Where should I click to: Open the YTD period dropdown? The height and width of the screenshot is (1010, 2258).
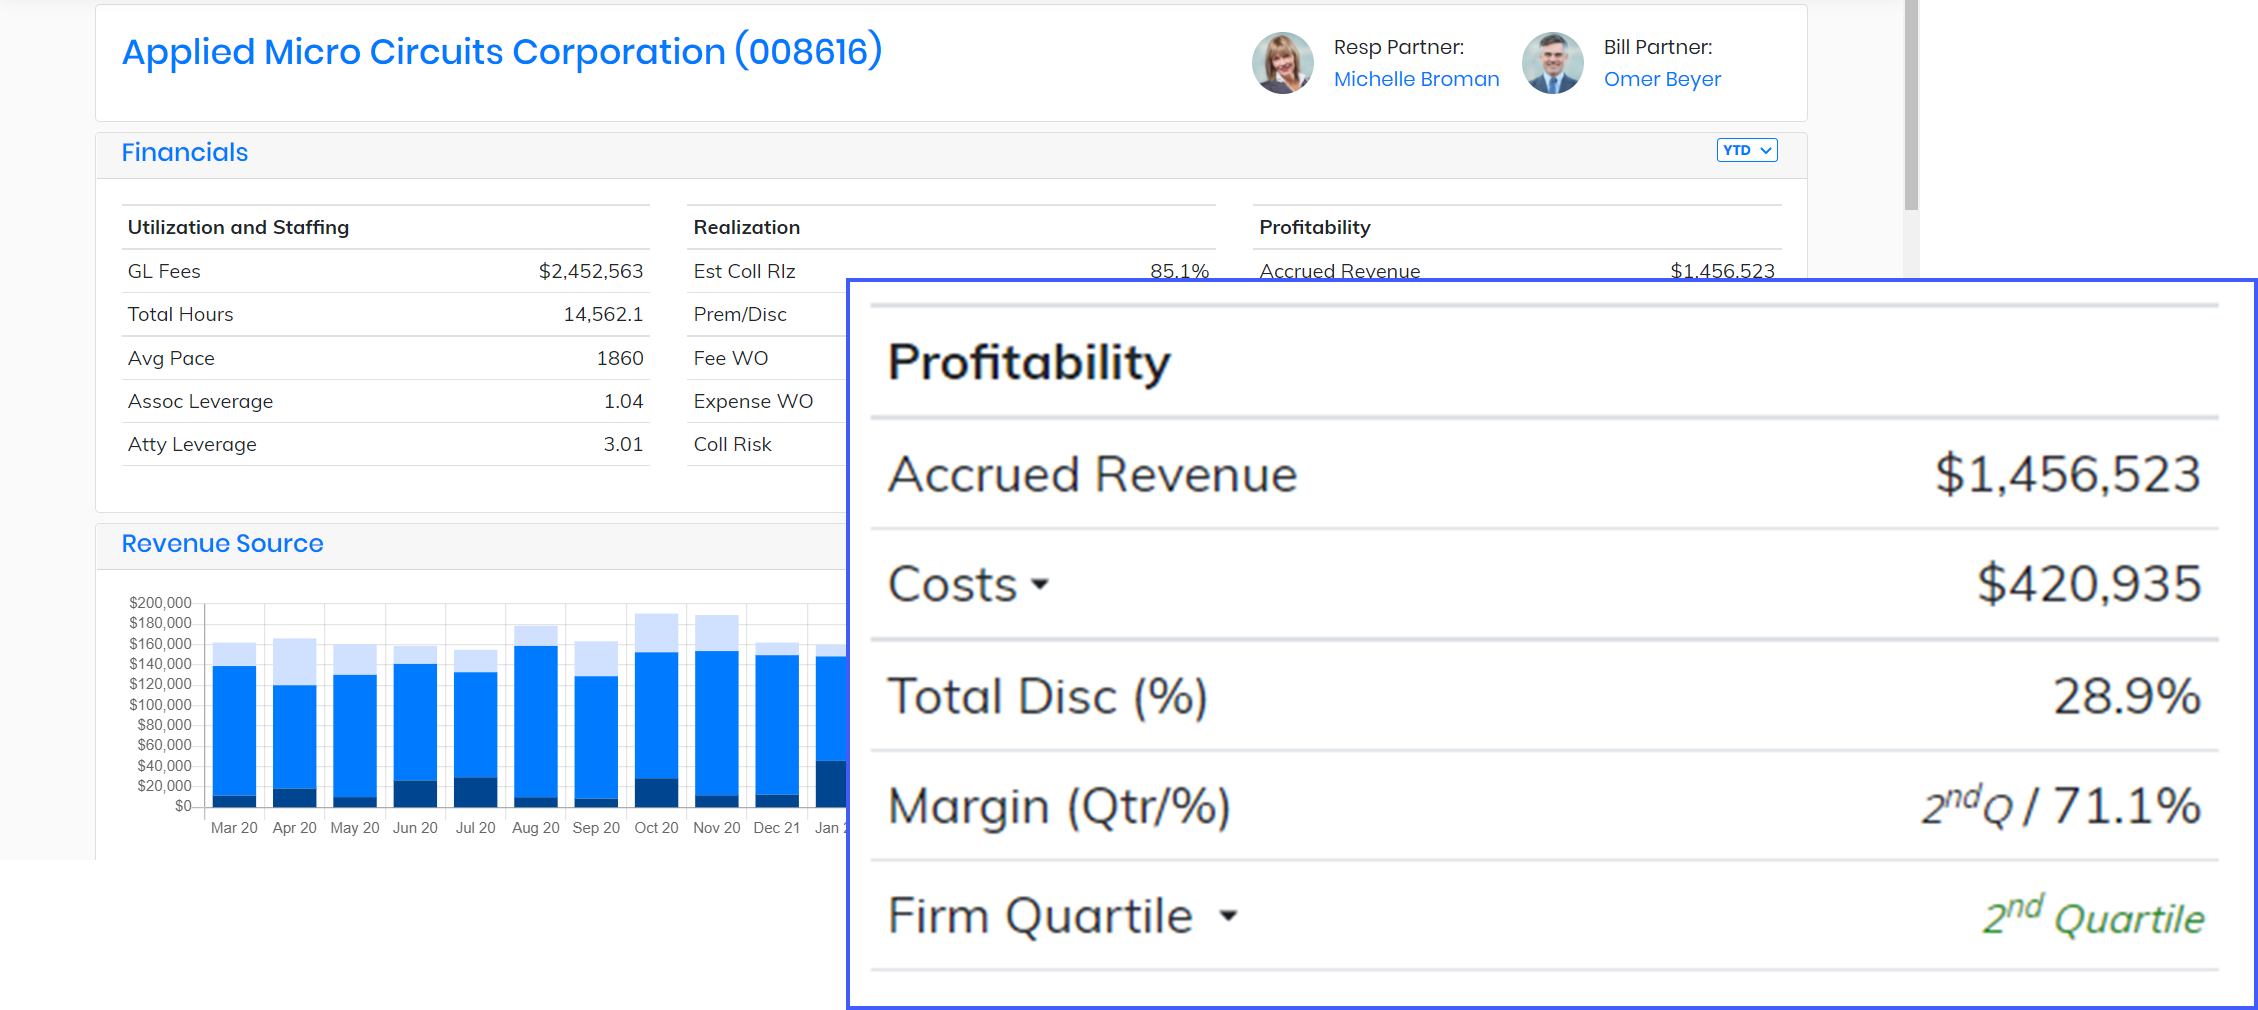[x=1746, y=150]
